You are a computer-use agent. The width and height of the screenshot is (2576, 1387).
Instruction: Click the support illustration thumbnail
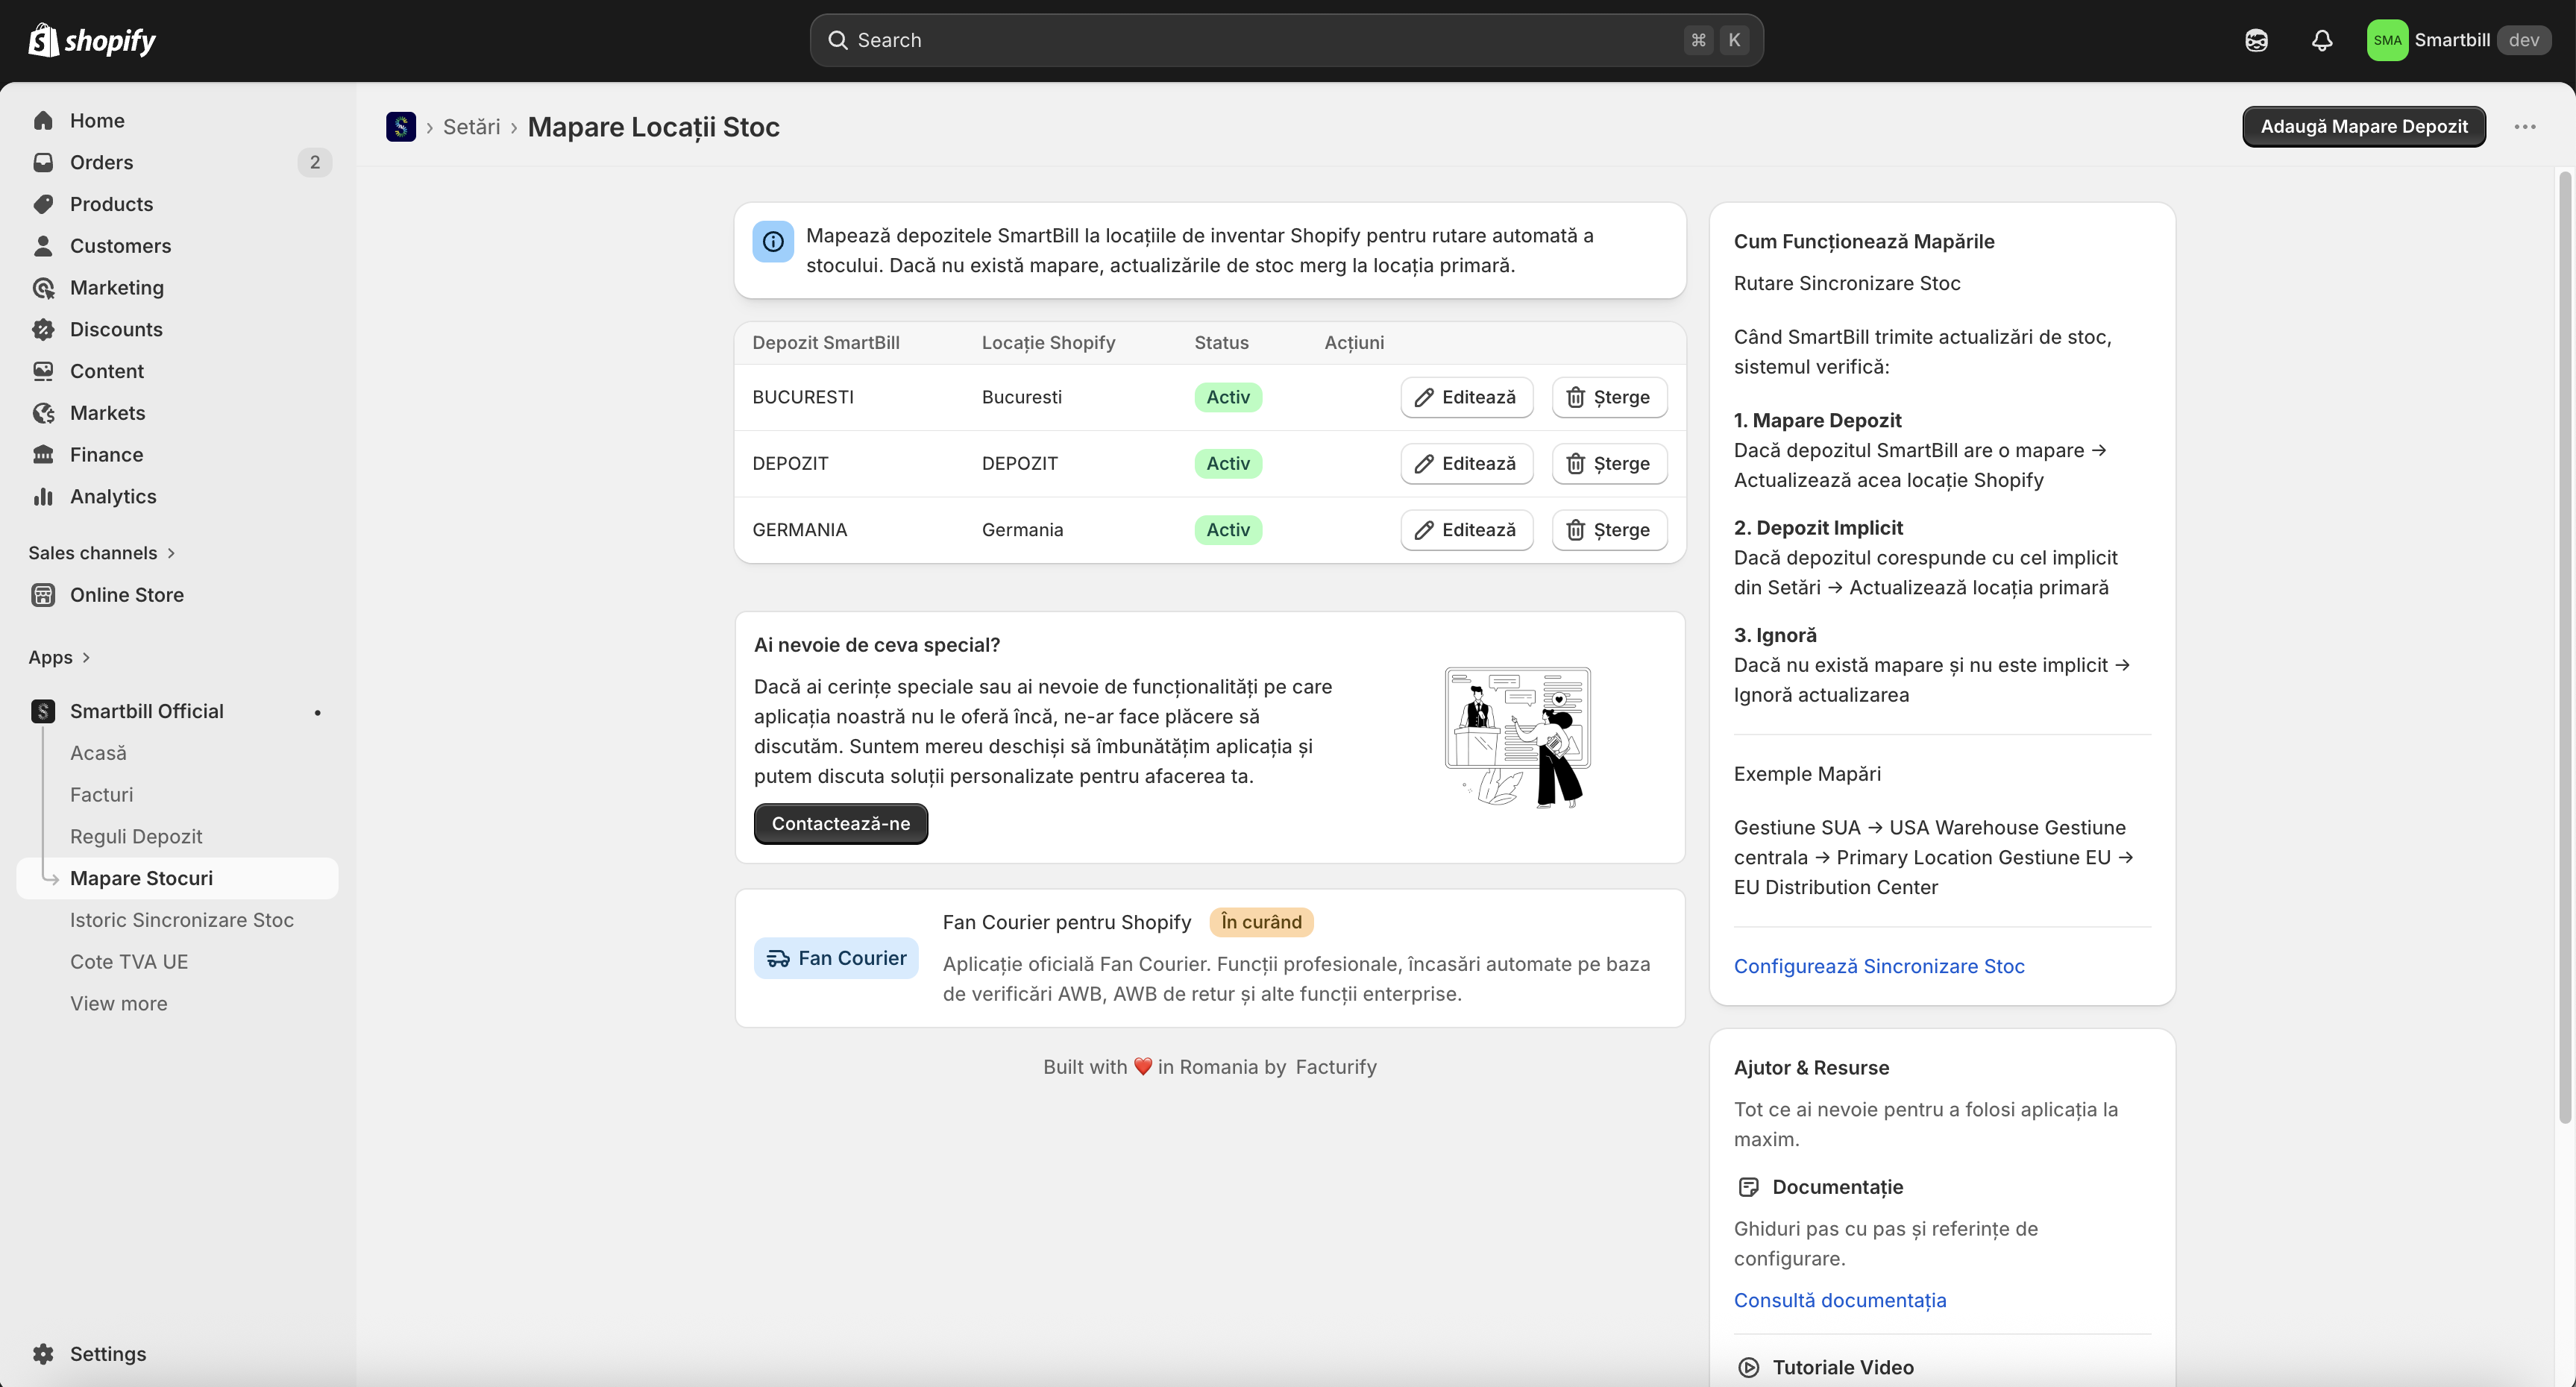(1517, 737)
